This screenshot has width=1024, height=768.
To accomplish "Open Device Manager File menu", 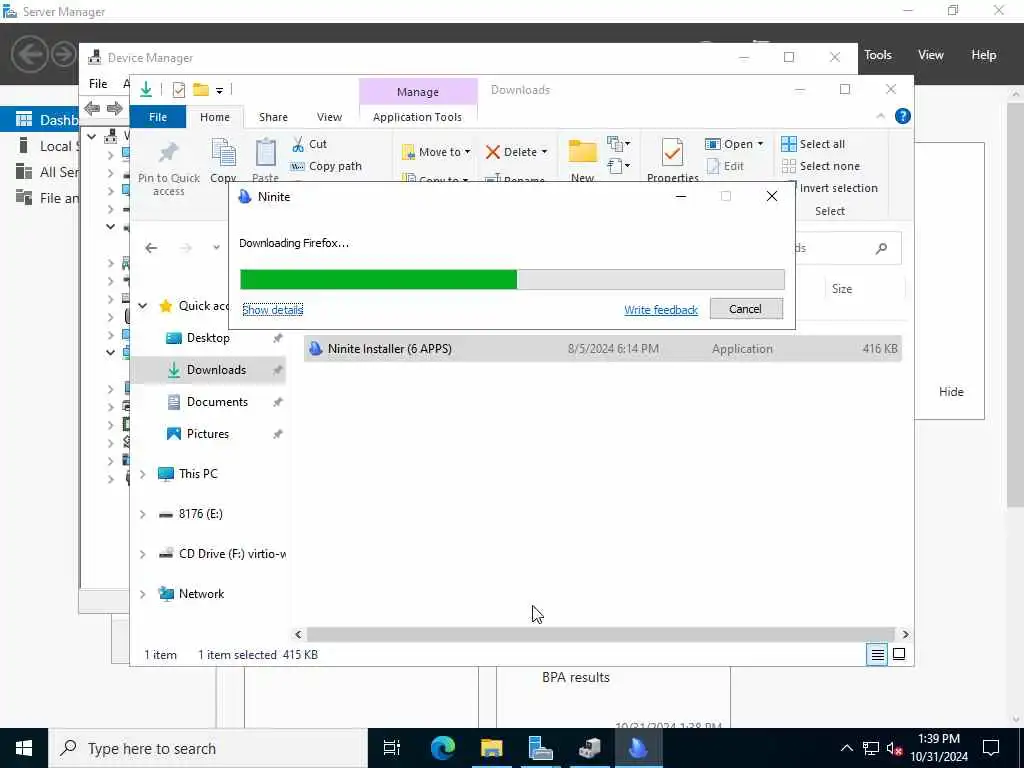I will (x=98, y=84).
